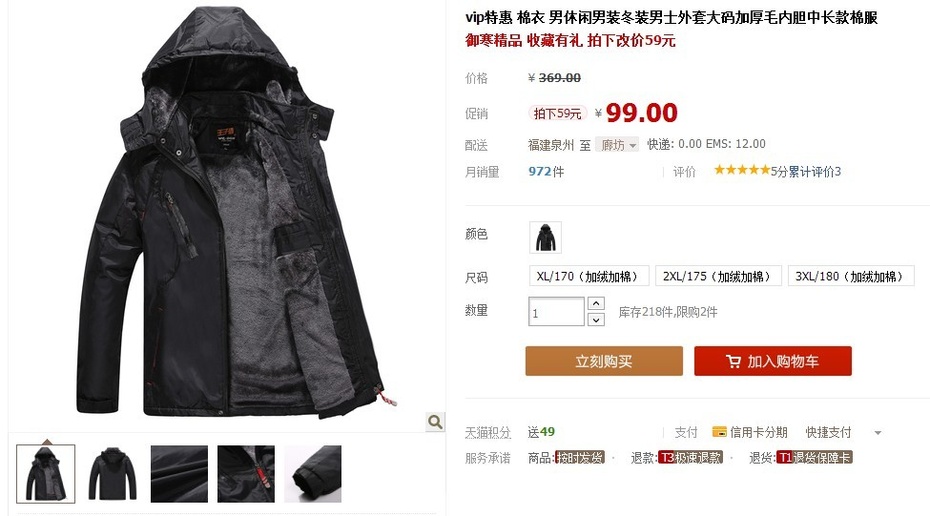Expand the payment methods arrow
The image size is (930, 516).
877,432
